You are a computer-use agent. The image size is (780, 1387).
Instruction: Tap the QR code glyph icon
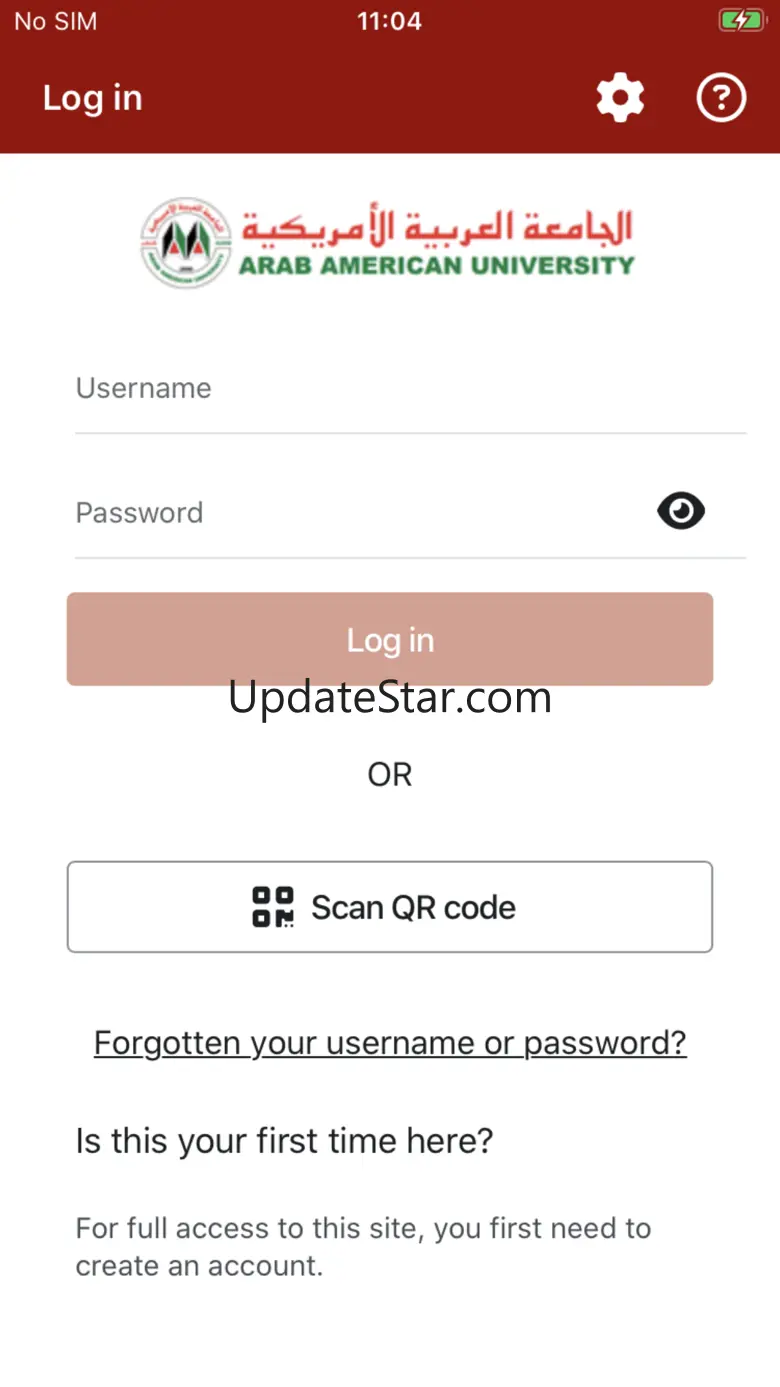[273, 907]
